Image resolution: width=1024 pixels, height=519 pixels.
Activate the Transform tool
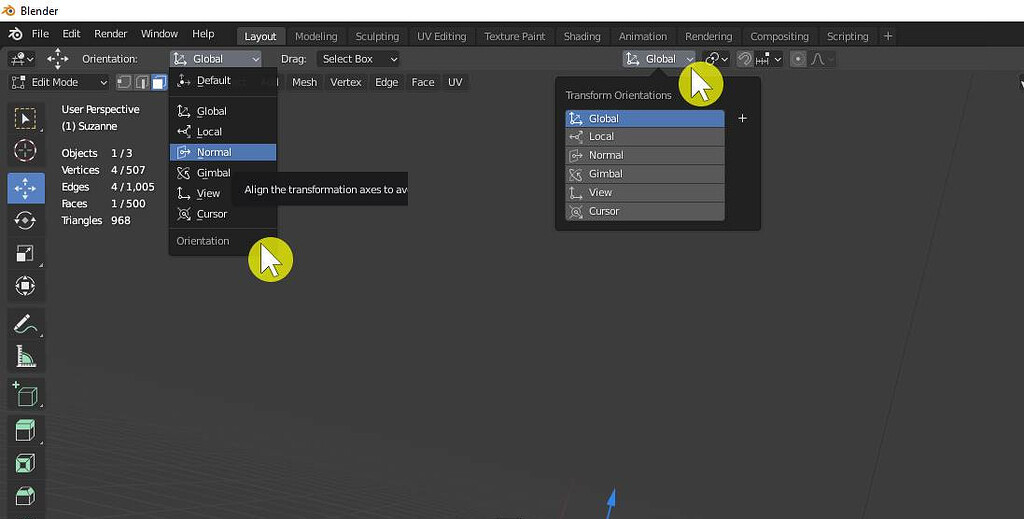click(x=25, y=286)
